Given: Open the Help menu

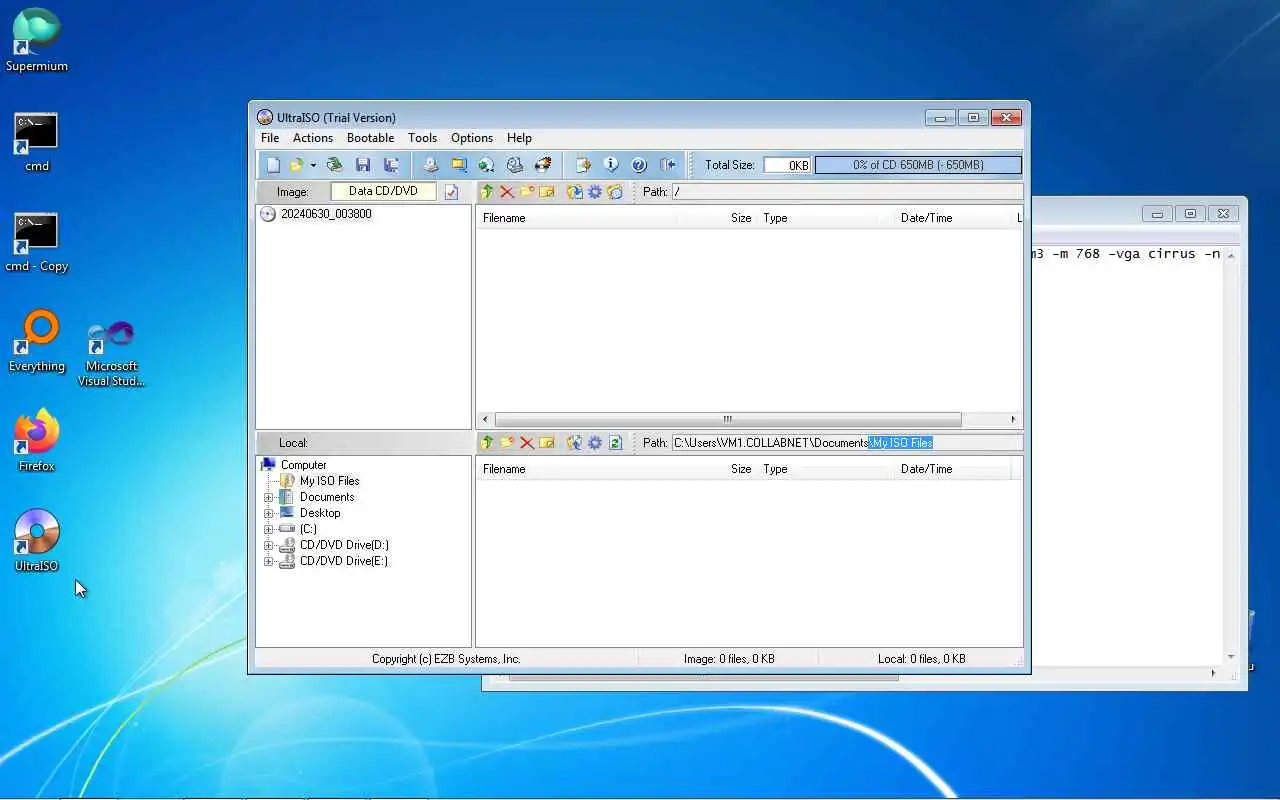Looking at the screenshot, I should (x=519, y=138).
